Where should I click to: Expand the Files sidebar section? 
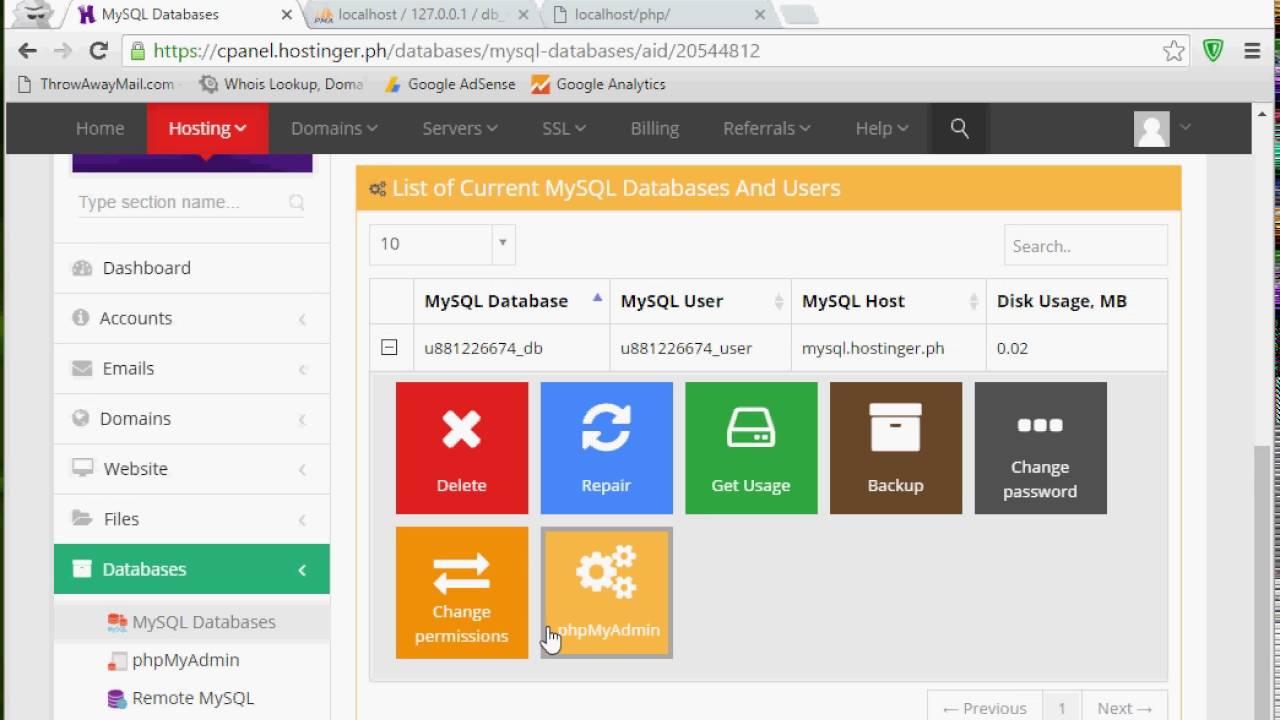click(192, 518)
